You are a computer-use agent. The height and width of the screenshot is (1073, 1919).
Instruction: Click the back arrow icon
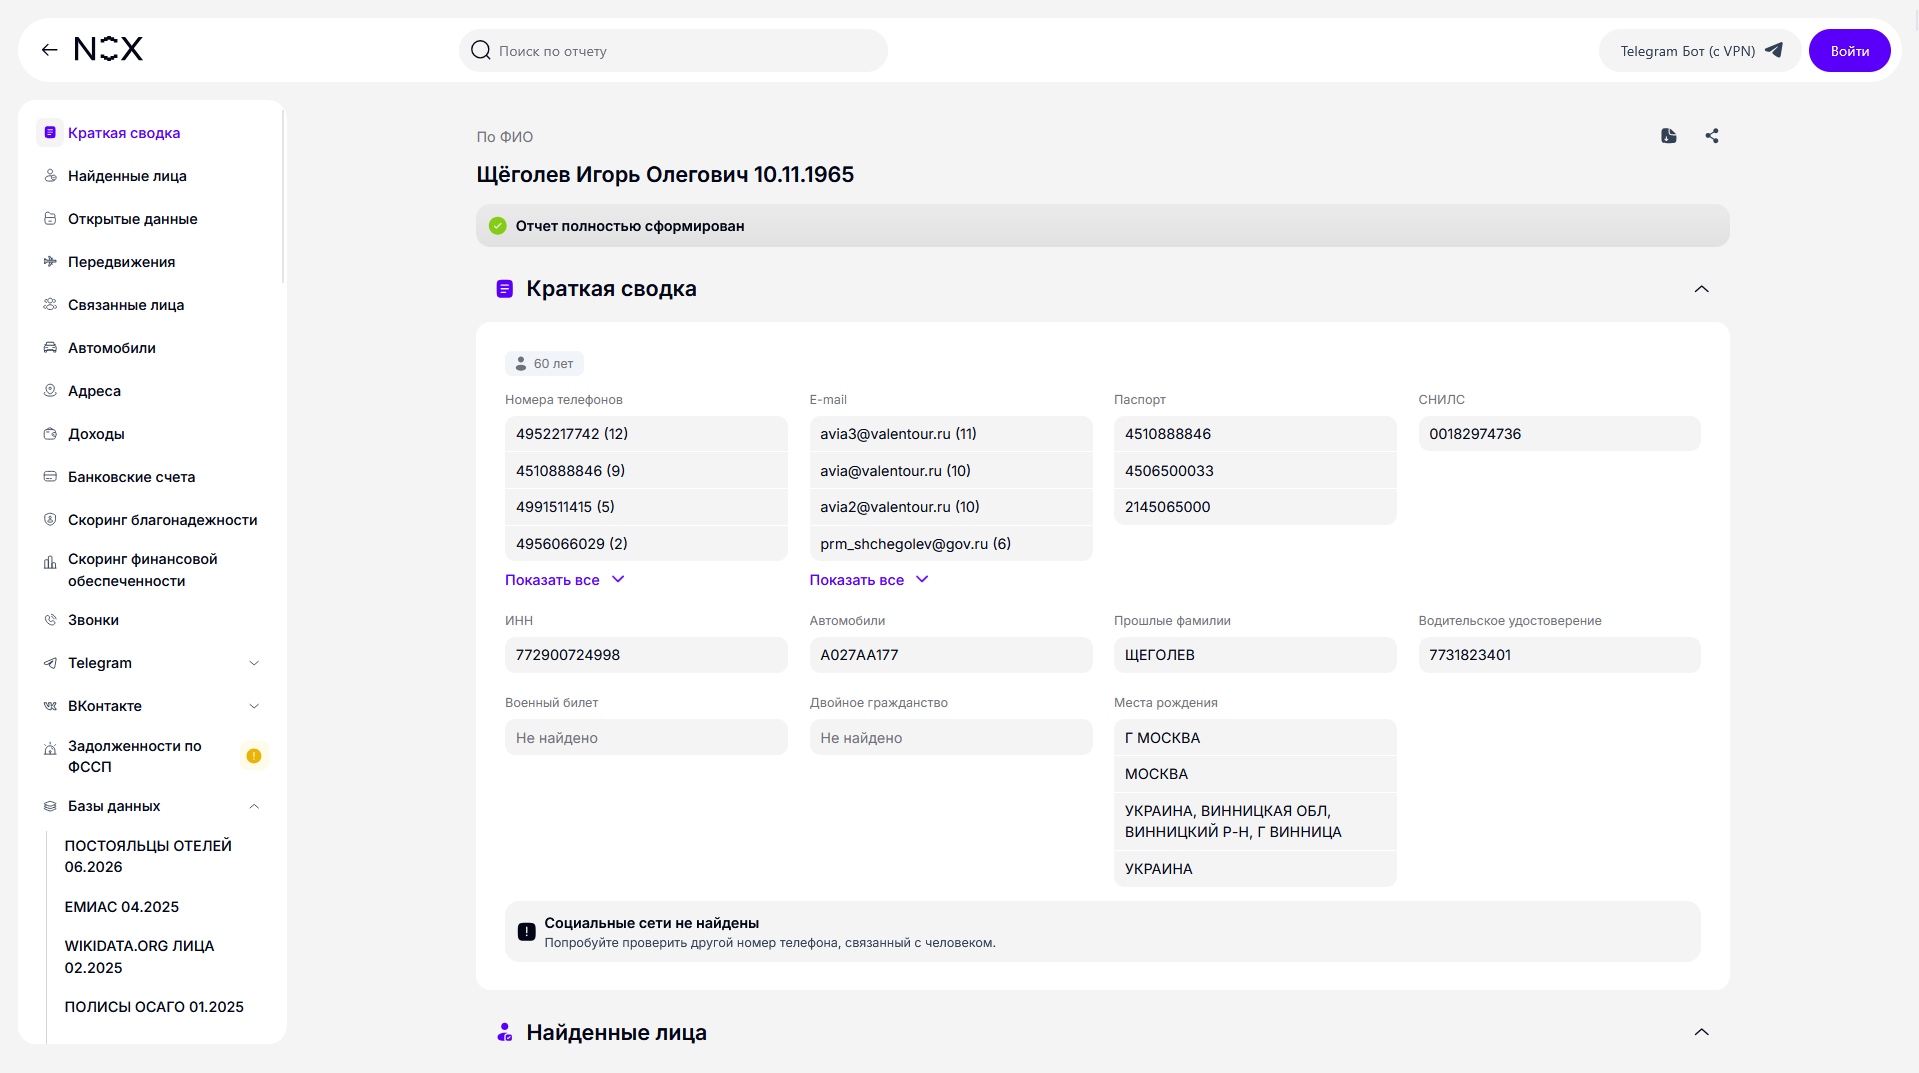(49, 50)
